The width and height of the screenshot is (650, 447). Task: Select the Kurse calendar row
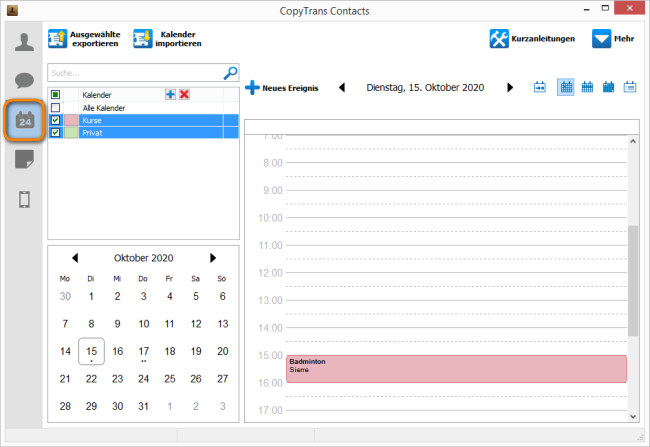(143, 120)
